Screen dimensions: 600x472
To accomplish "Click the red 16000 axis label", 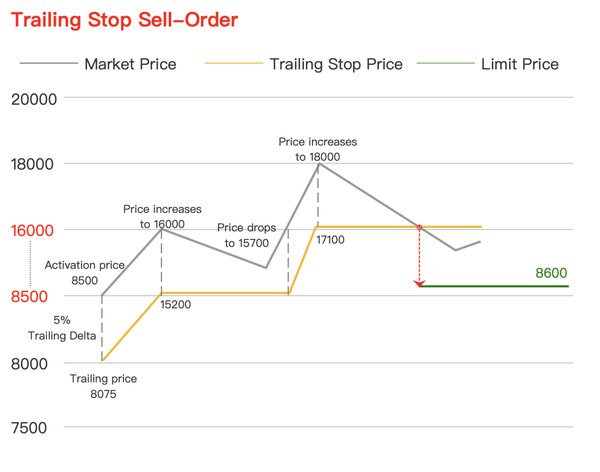I will [32, 231].
